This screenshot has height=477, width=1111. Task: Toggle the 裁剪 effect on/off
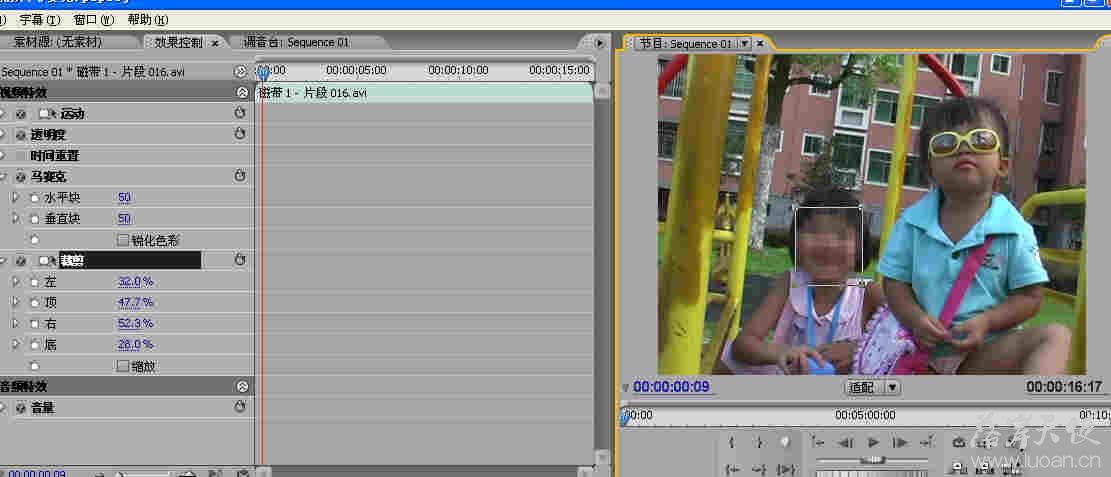click(21, 261)
